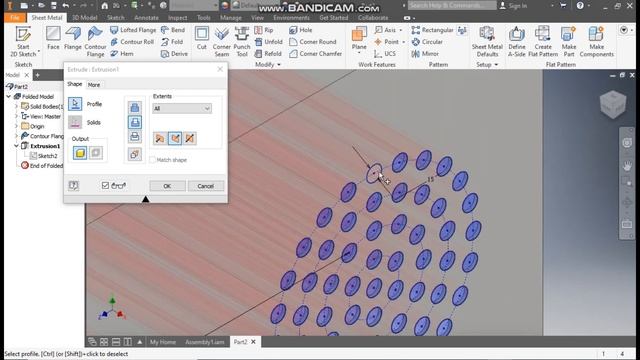Select Circular pattern tool
Image resolution: width=640 pixels, height=360 pixels.
pos(427,42)
